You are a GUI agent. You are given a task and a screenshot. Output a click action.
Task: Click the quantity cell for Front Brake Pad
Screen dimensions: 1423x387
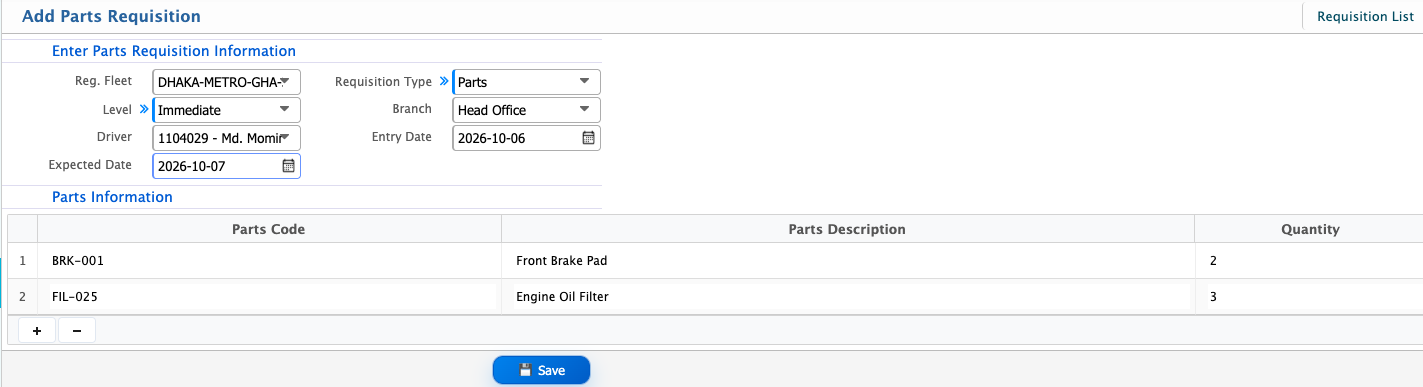[1308, 261]
